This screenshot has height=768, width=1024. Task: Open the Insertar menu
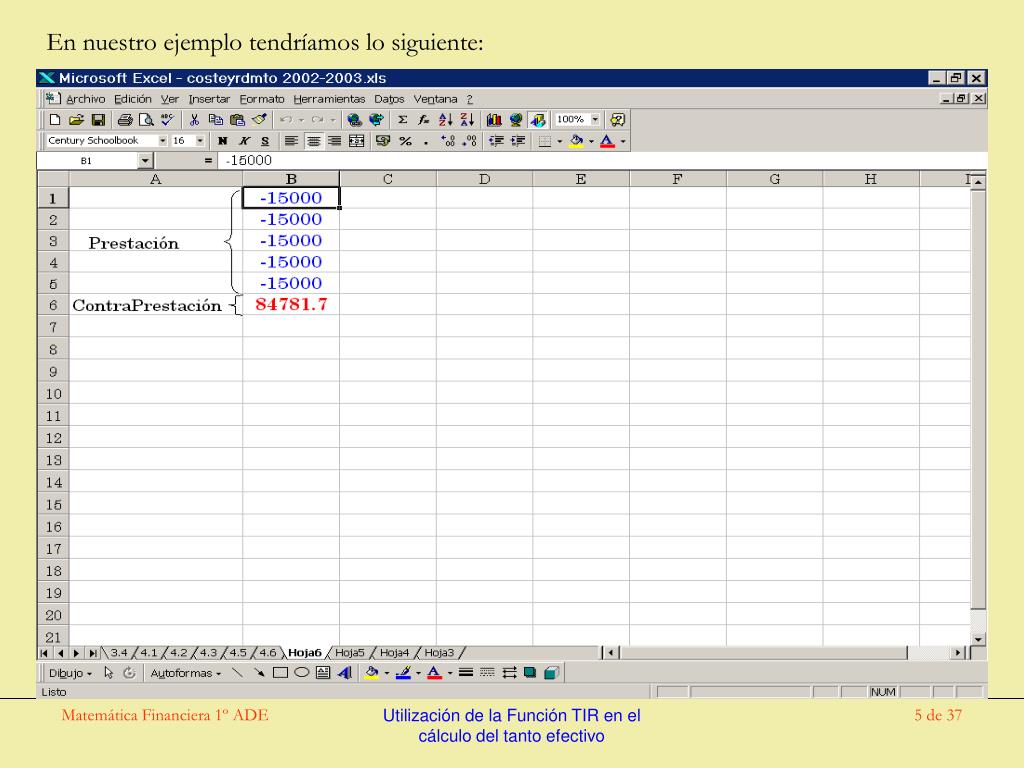209,99
